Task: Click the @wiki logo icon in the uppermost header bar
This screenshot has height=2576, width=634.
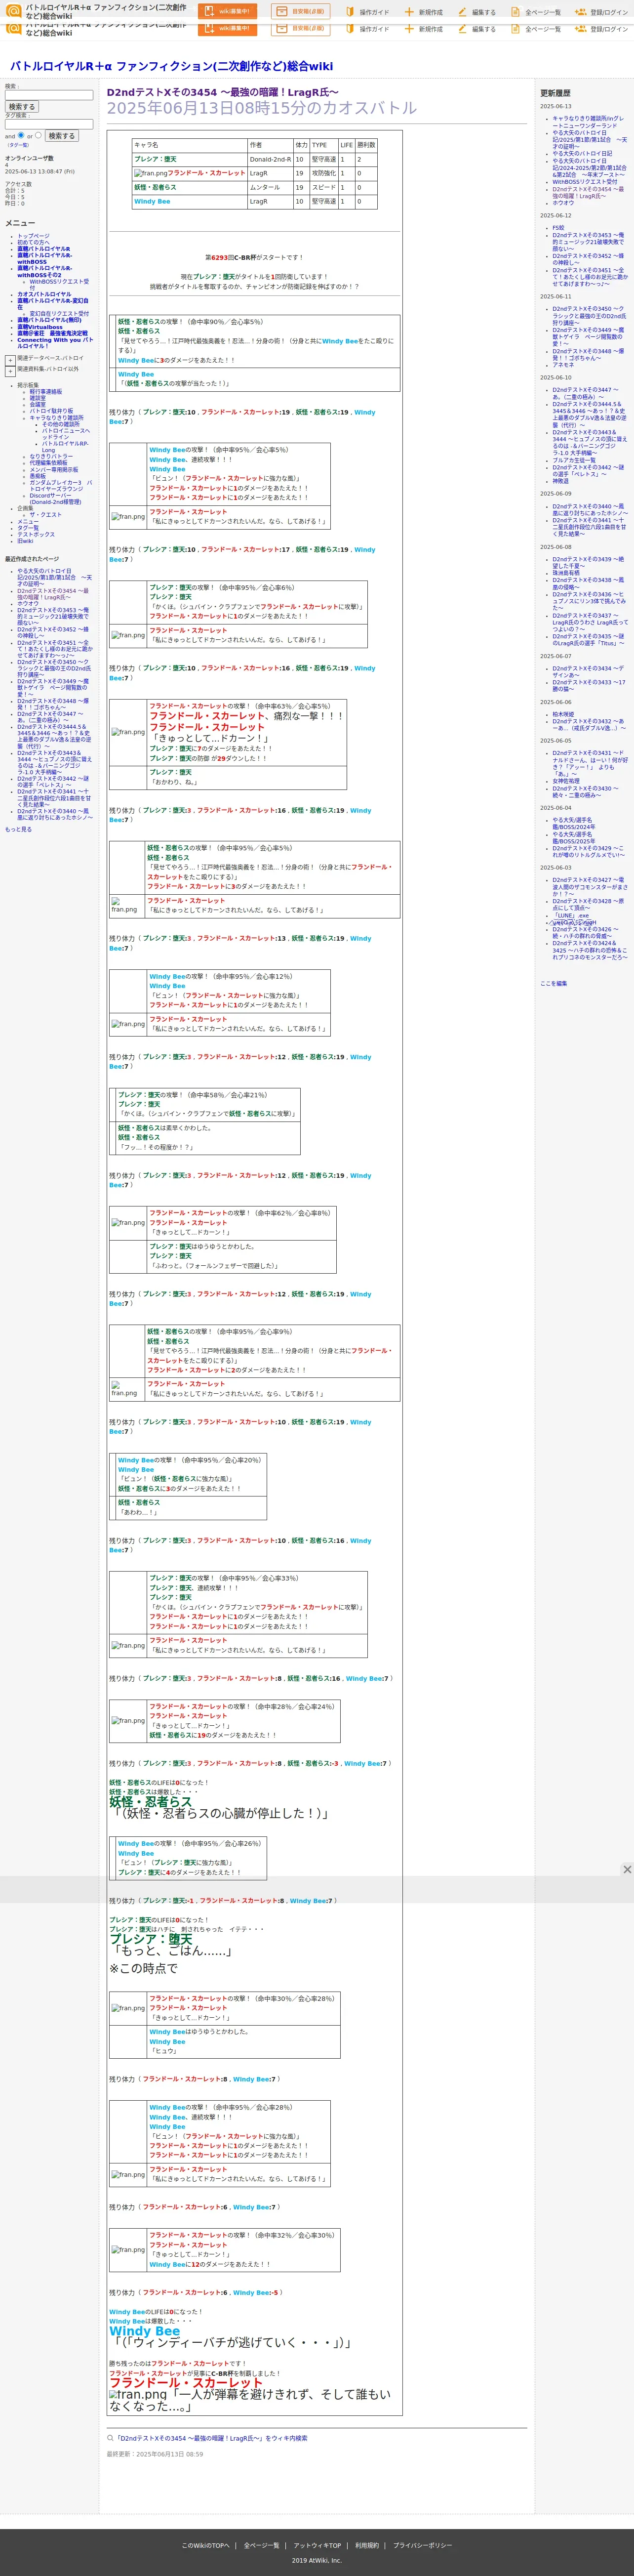Action: coord(13,11)
